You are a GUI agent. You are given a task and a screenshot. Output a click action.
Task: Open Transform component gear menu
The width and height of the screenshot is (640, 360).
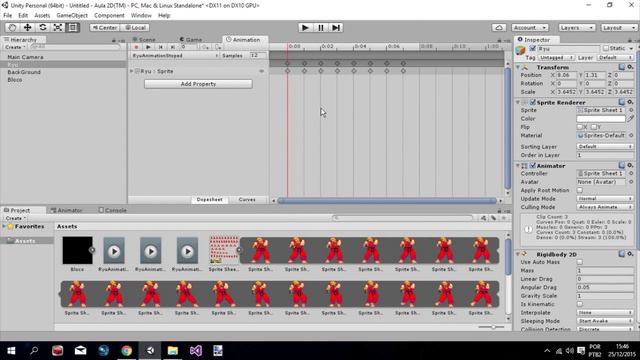[x=631, y=67]
